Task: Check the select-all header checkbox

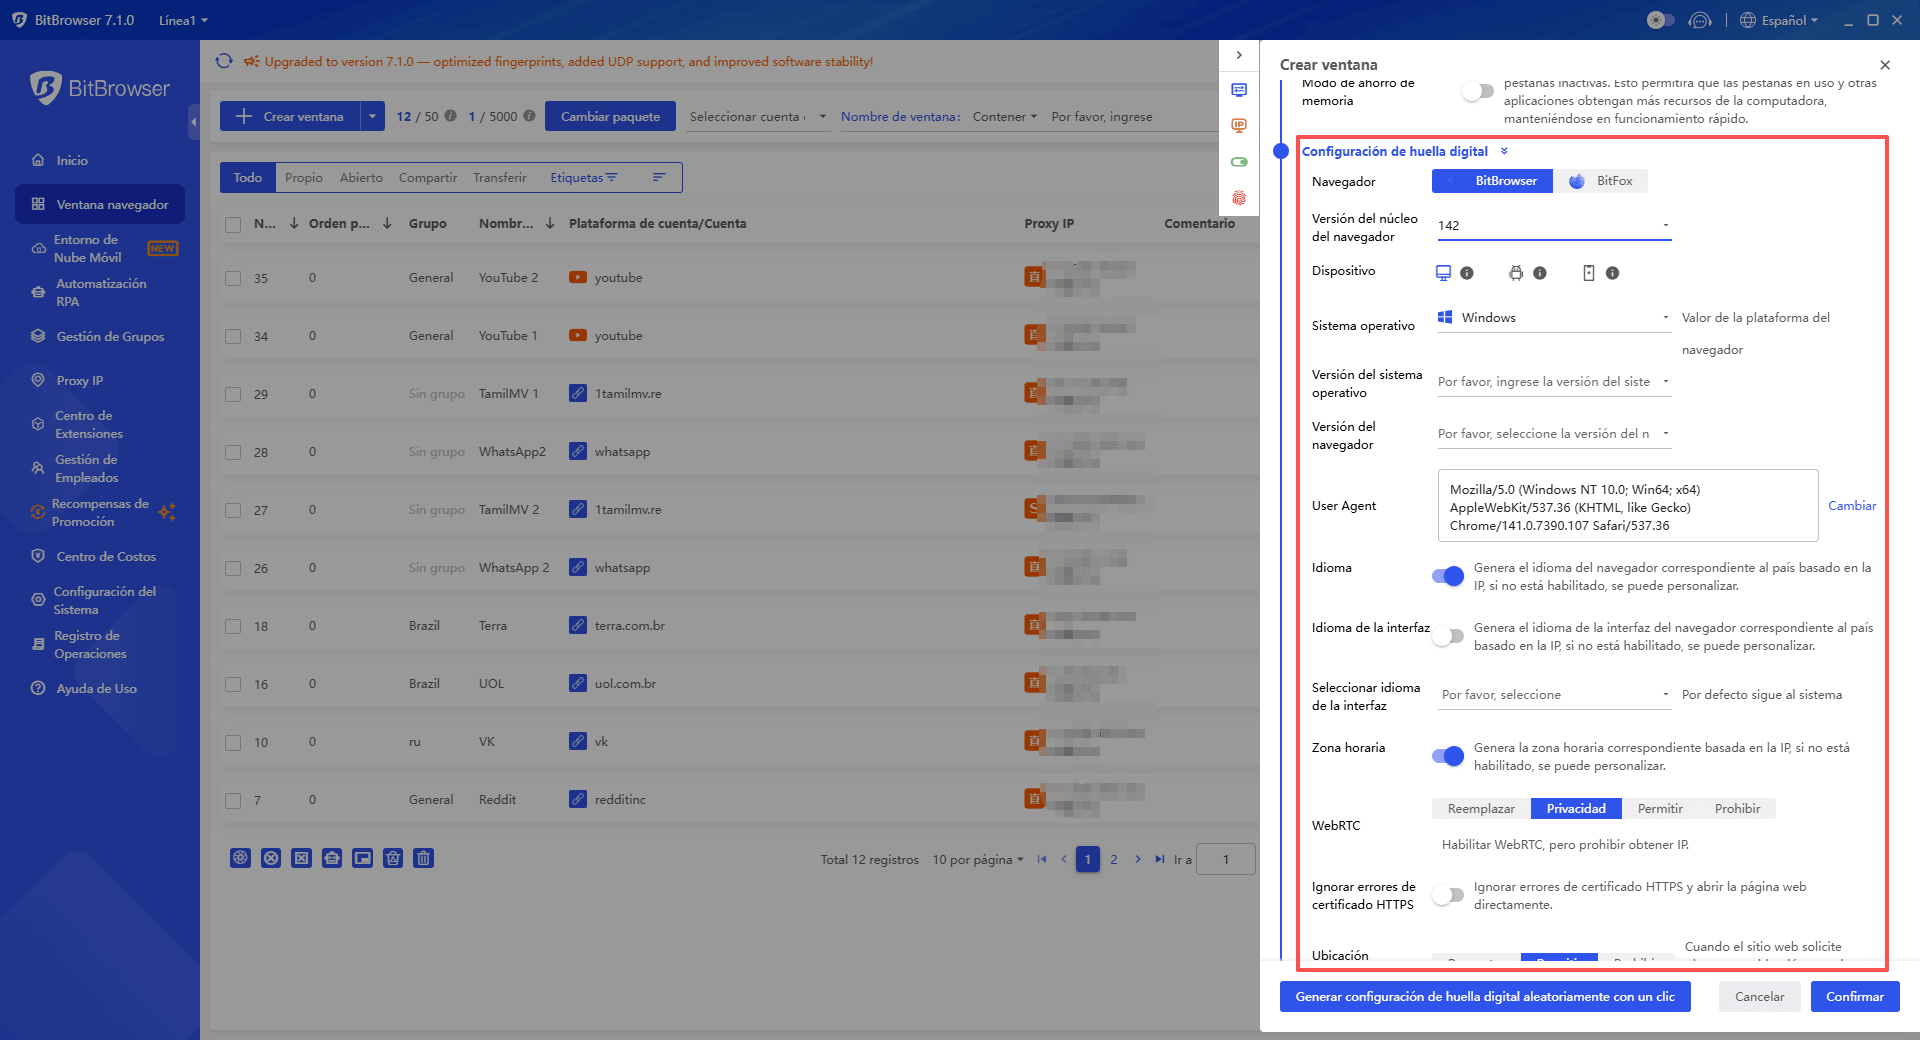Action: (233, 224)
